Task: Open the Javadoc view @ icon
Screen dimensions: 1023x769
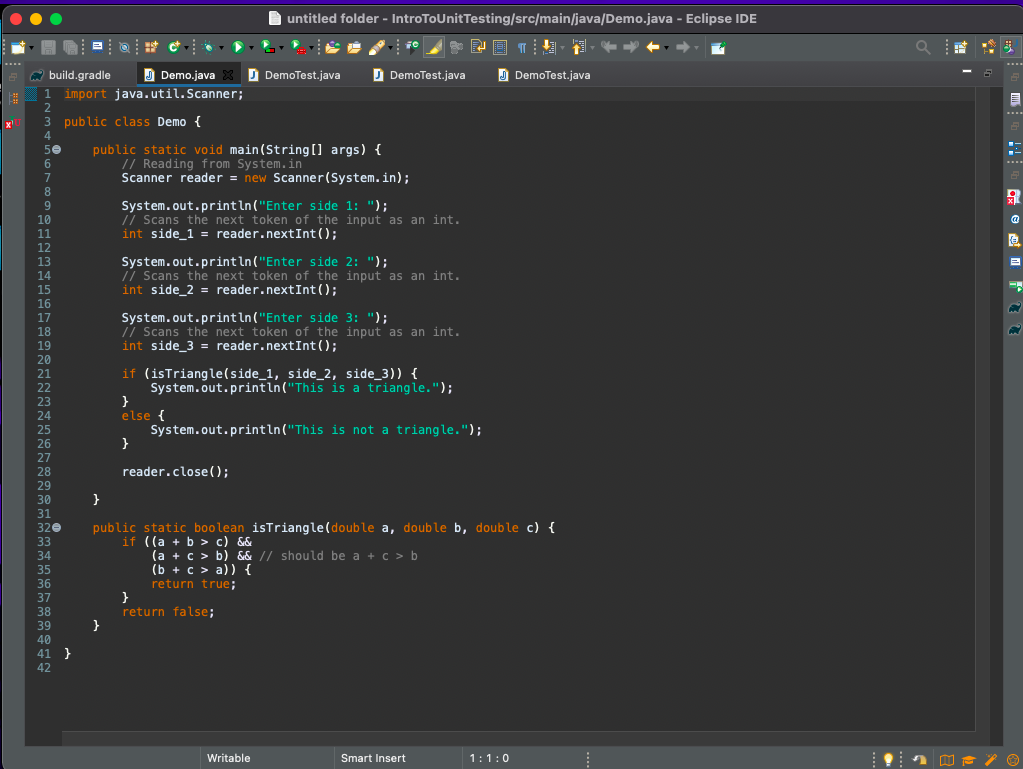Action: click(x=1015, y=219)
